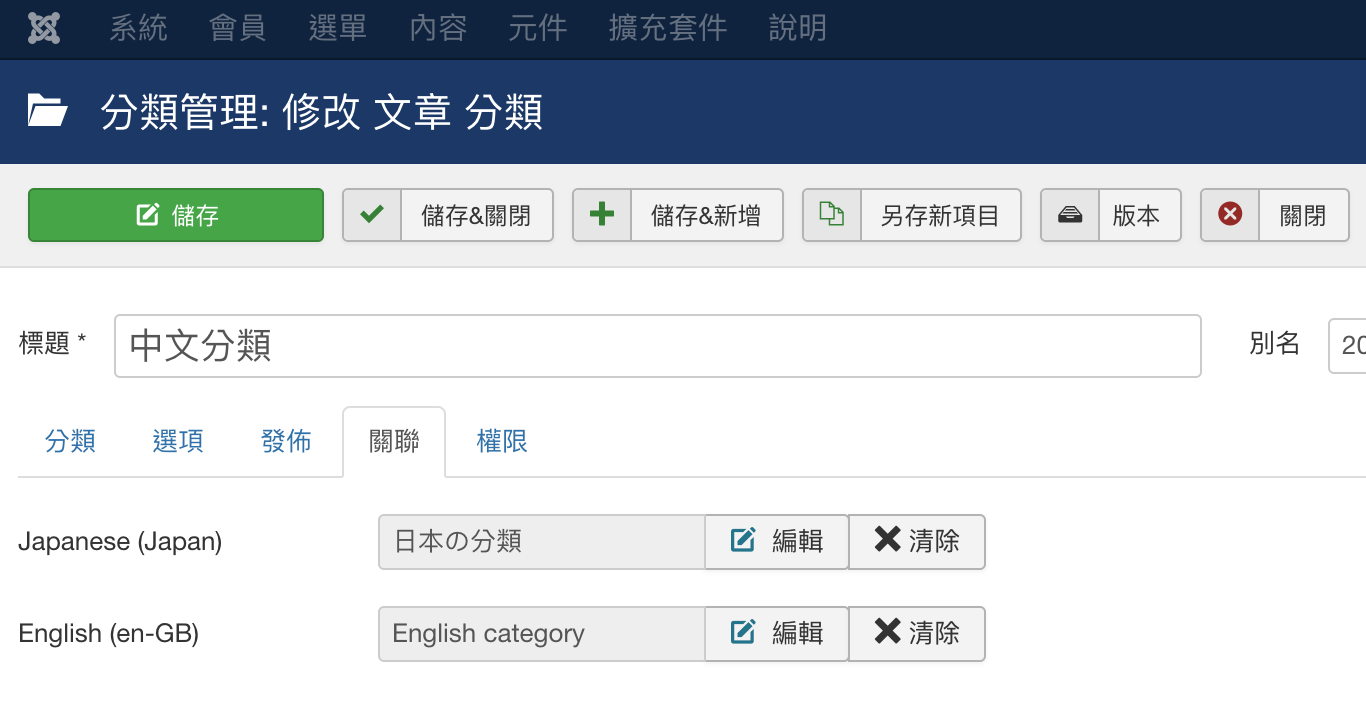Clear the Japanese (Japan) association
The image size is (1366, 724).
pos(917,542)
